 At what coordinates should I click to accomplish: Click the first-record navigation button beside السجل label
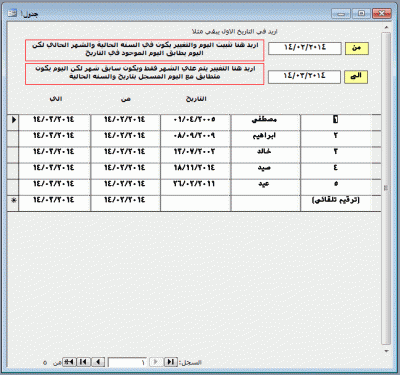click(171, 362)
